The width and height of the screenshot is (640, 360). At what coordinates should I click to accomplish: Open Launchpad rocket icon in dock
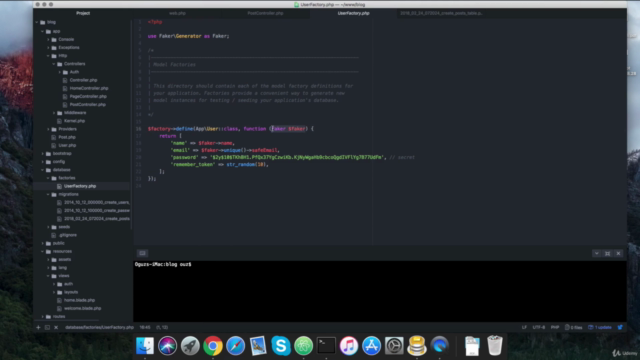pos(190,346)
